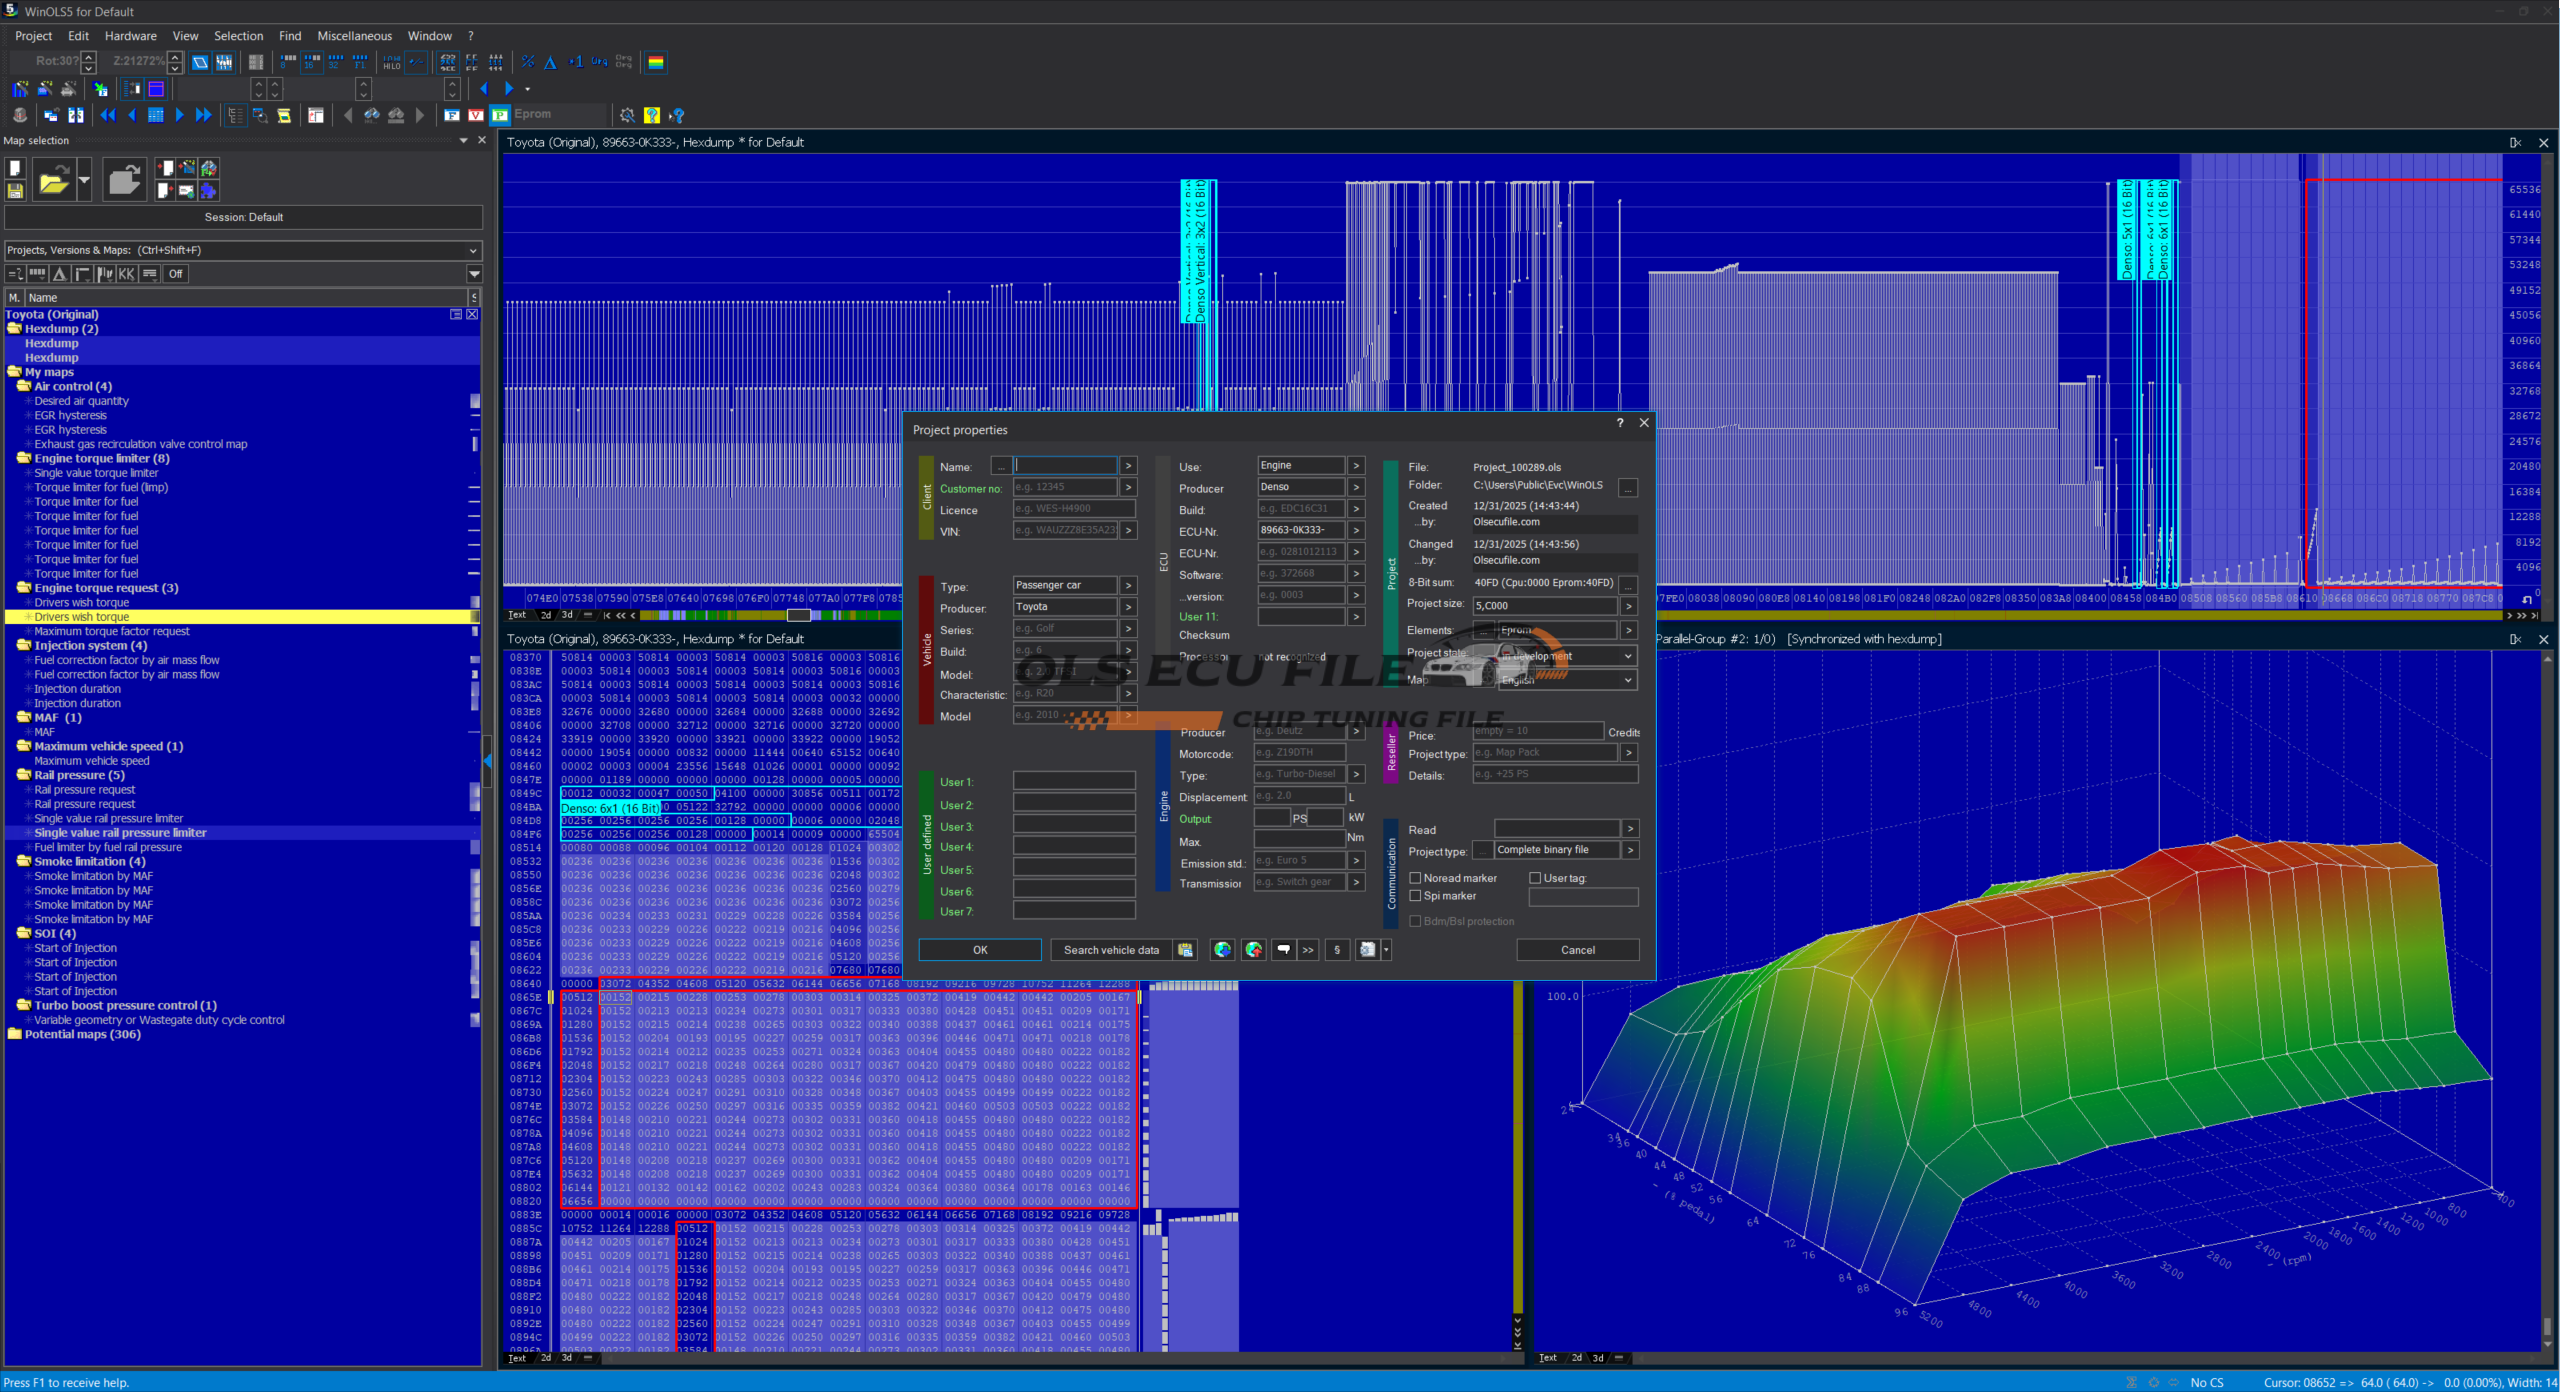
Task: Click the HI LO byte order icon
Action: (x=391, y=62)
